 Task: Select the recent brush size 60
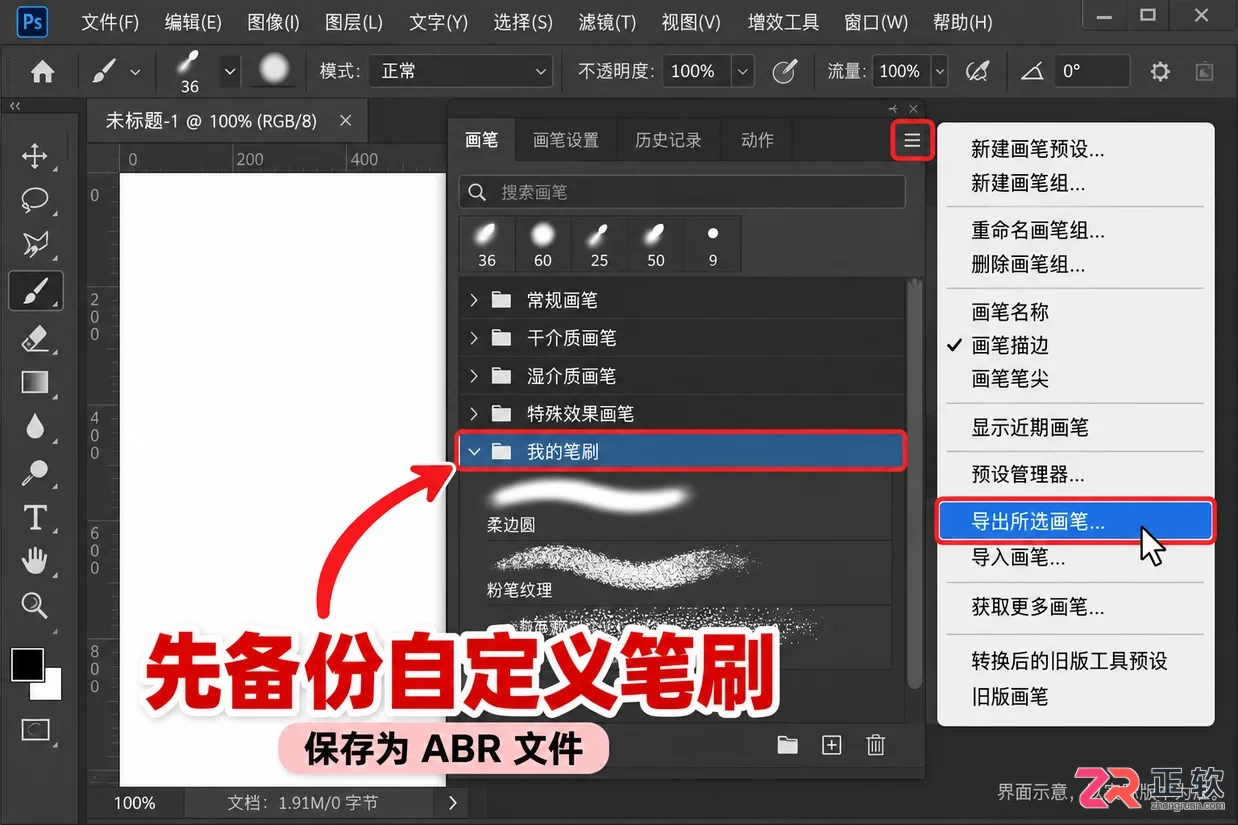pos(543,244)
